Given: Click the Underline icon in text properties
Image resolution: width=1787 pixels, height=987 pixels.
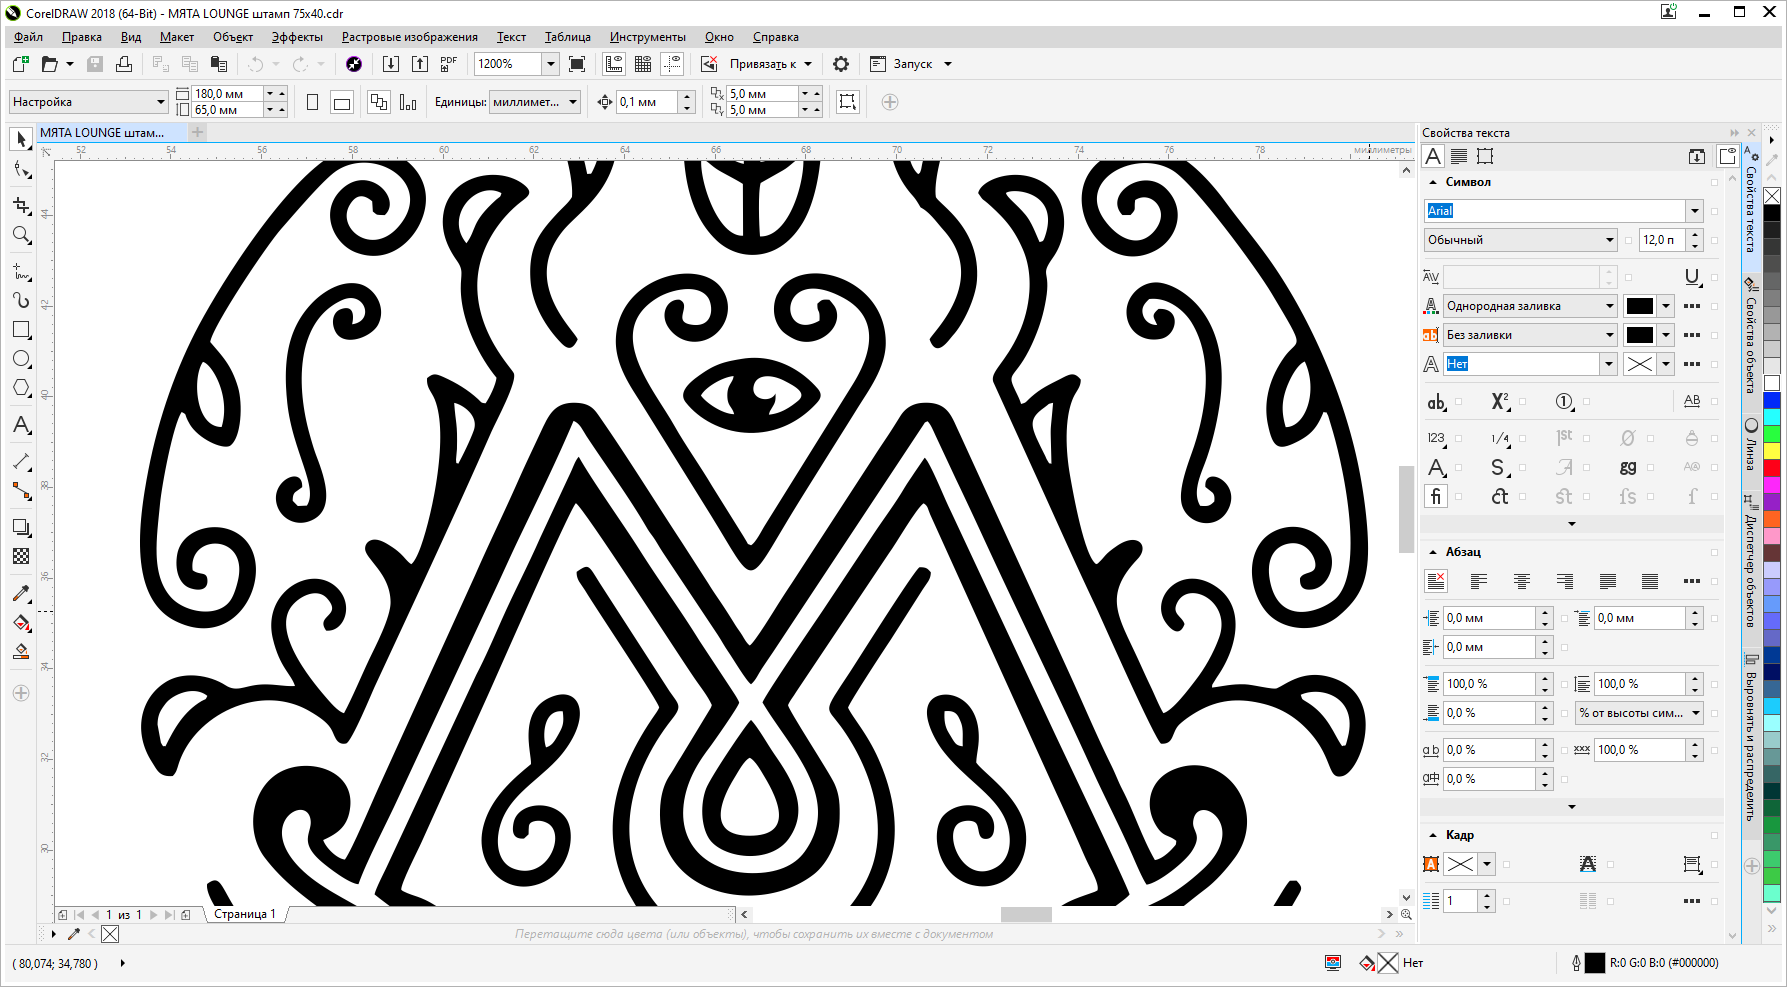Looking at the screenshot, I should pyautogui.click(x=1692, y=277).
